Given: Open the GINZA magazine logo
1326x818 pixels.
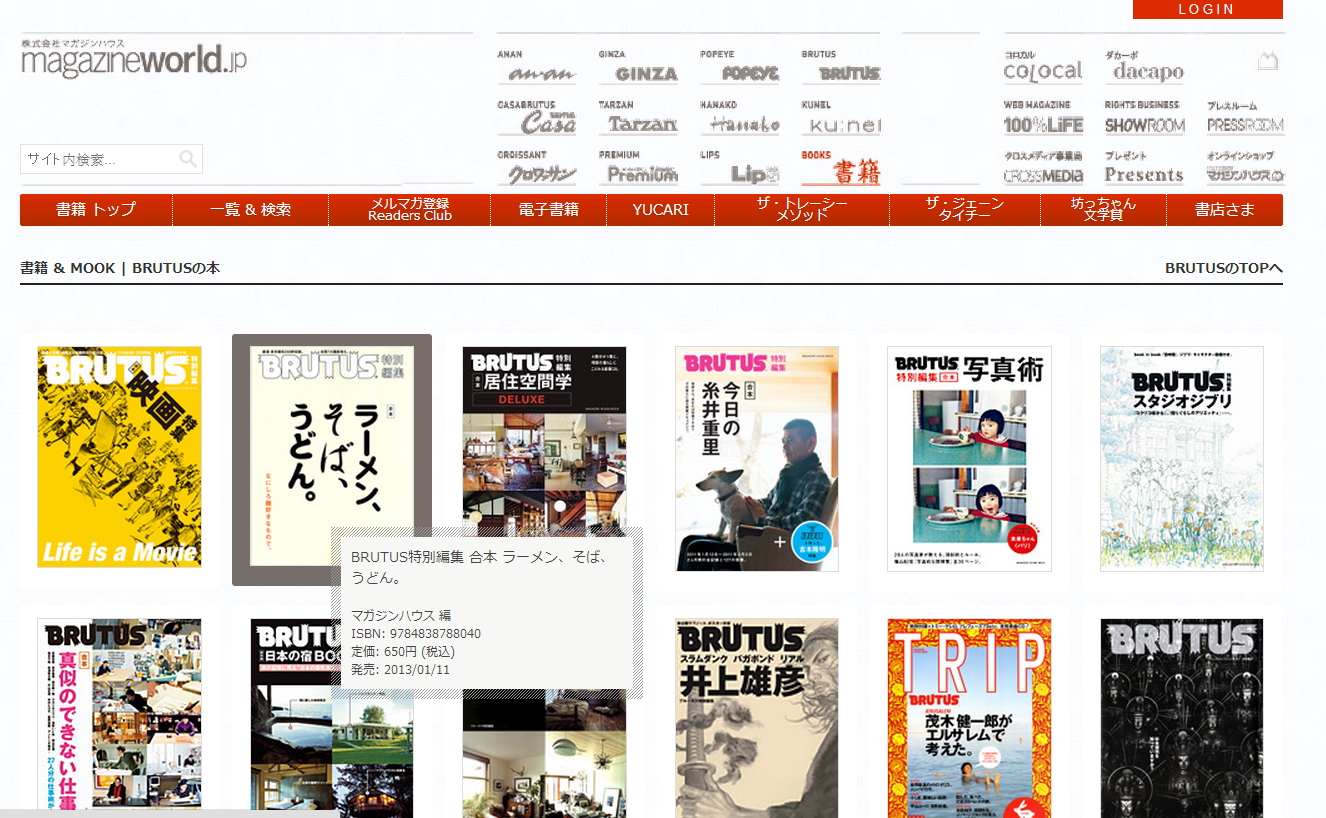Looking at the screenshot, I should pyautogui.click(x=638, y=68).
